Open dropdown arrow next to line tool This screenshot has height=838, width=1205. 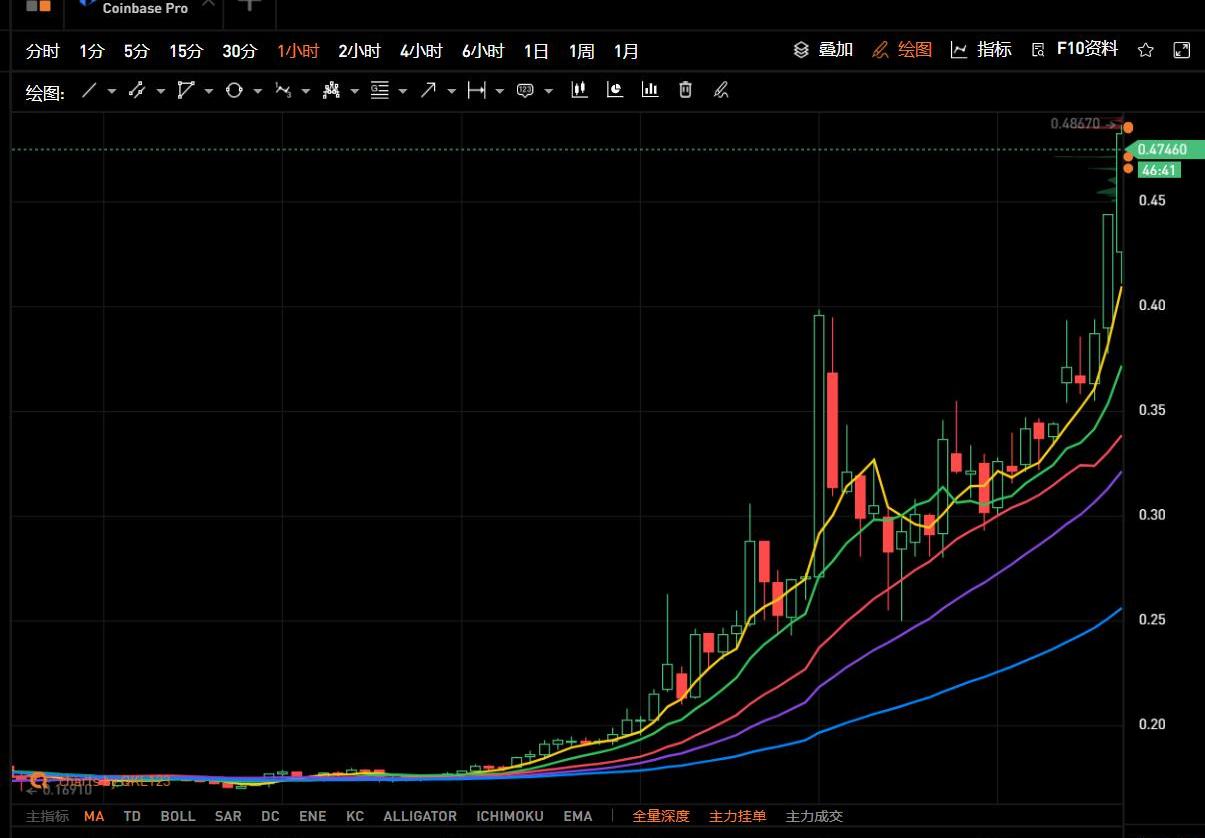[x=111, y=92]
